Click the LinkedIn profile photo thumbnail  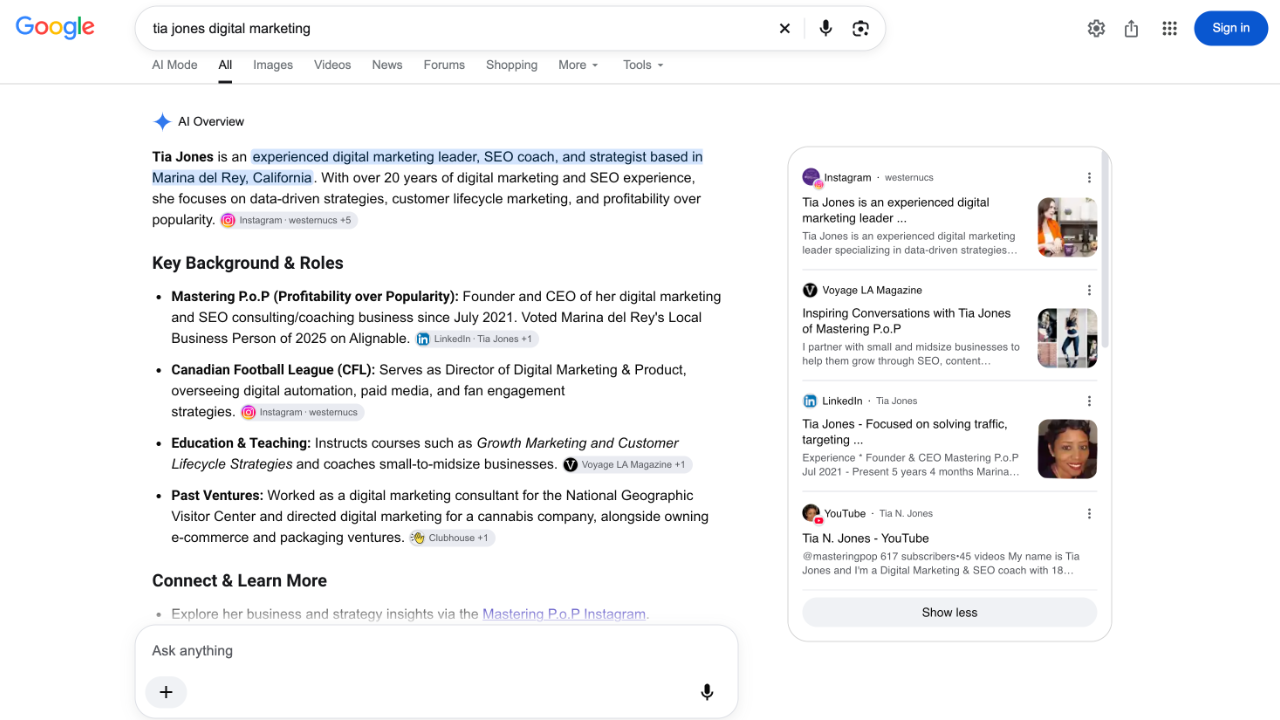1067,449
